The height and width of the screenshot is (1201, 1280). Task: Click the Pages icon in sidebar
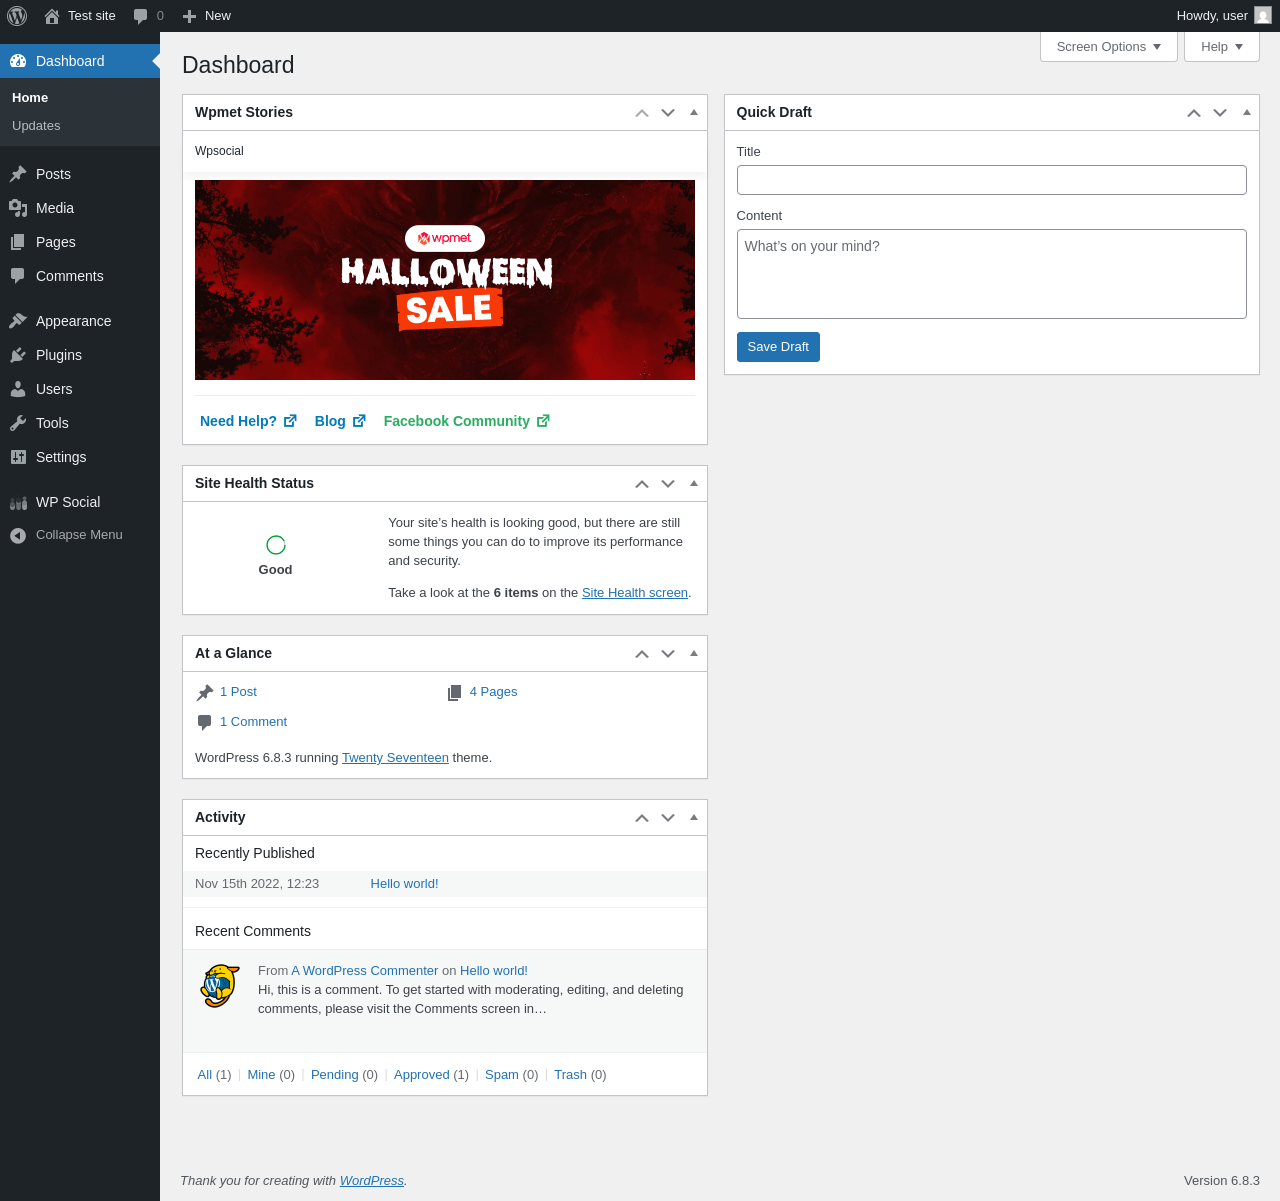tap(18, 242)
